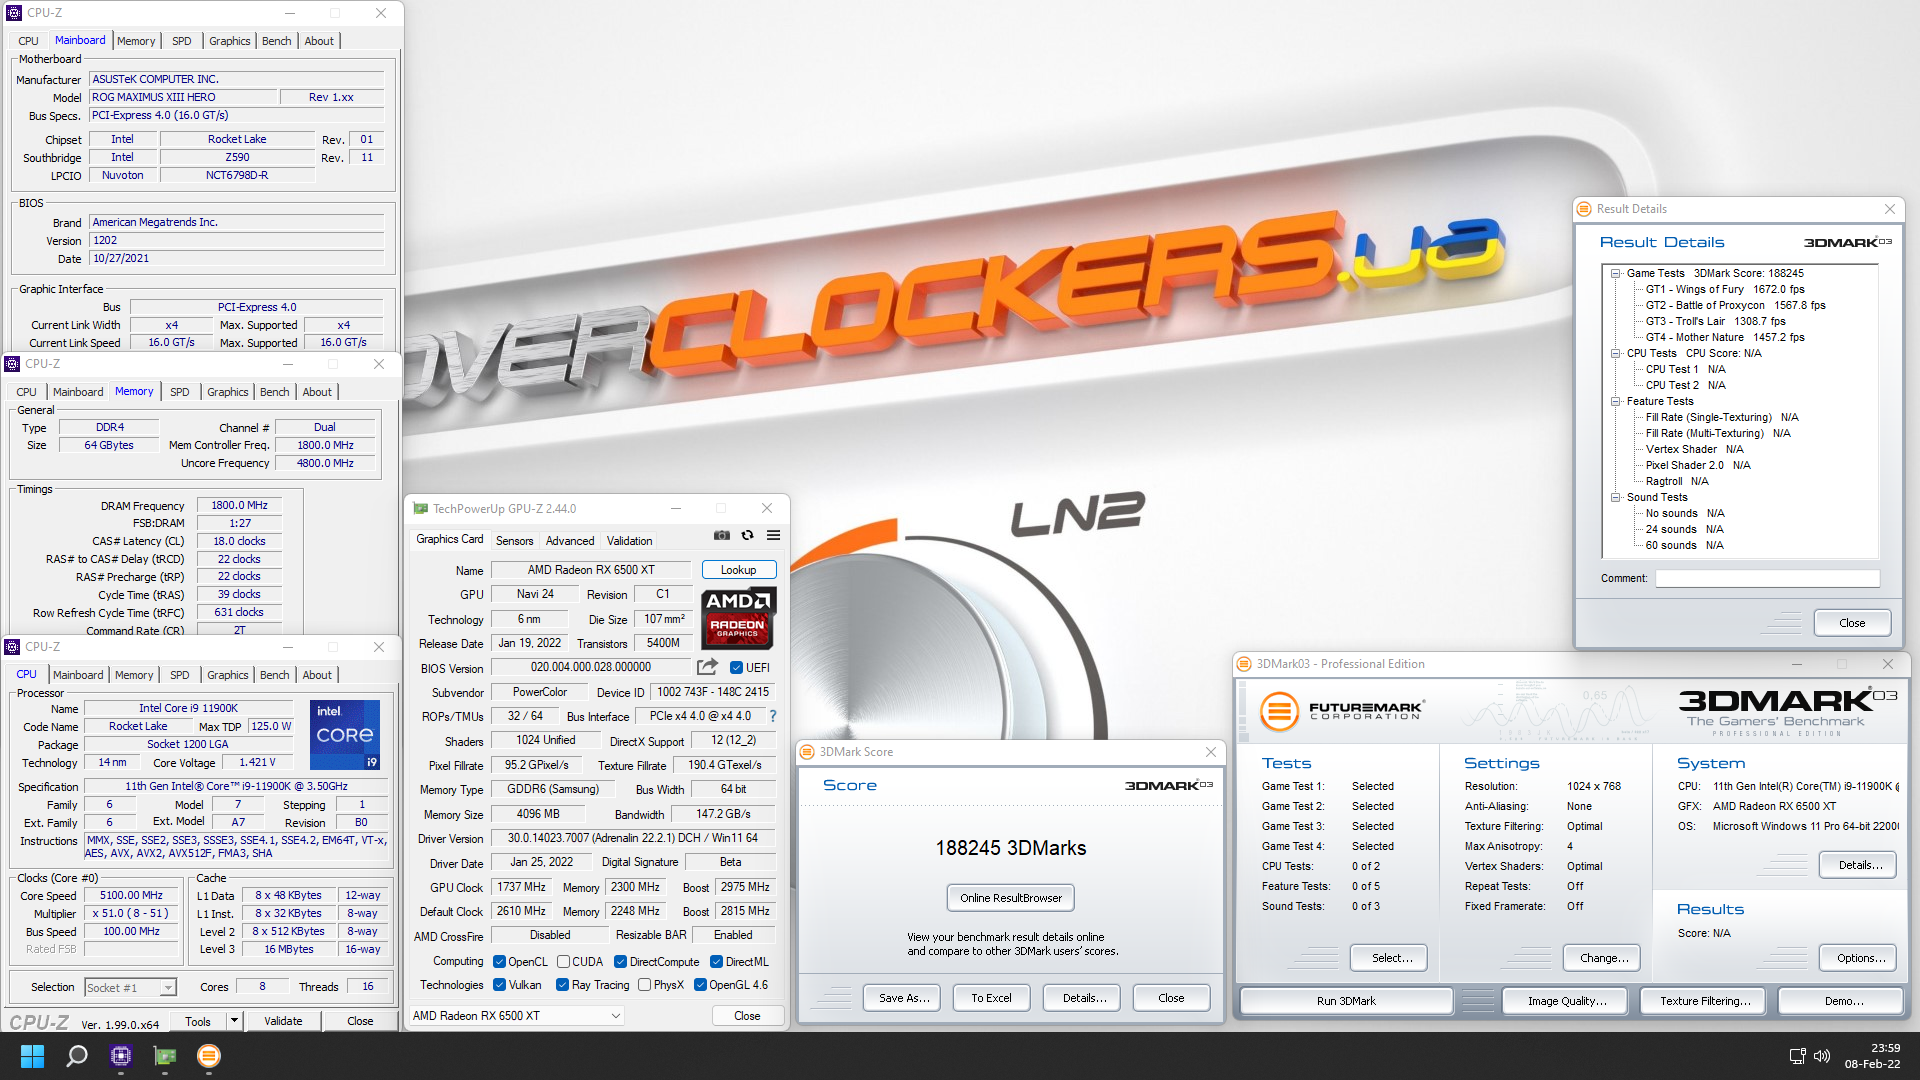The height and width of the screenshot is (1080, 1920).
Task: Click the GPU-Z refresh icon
Action: click(747, 536)
